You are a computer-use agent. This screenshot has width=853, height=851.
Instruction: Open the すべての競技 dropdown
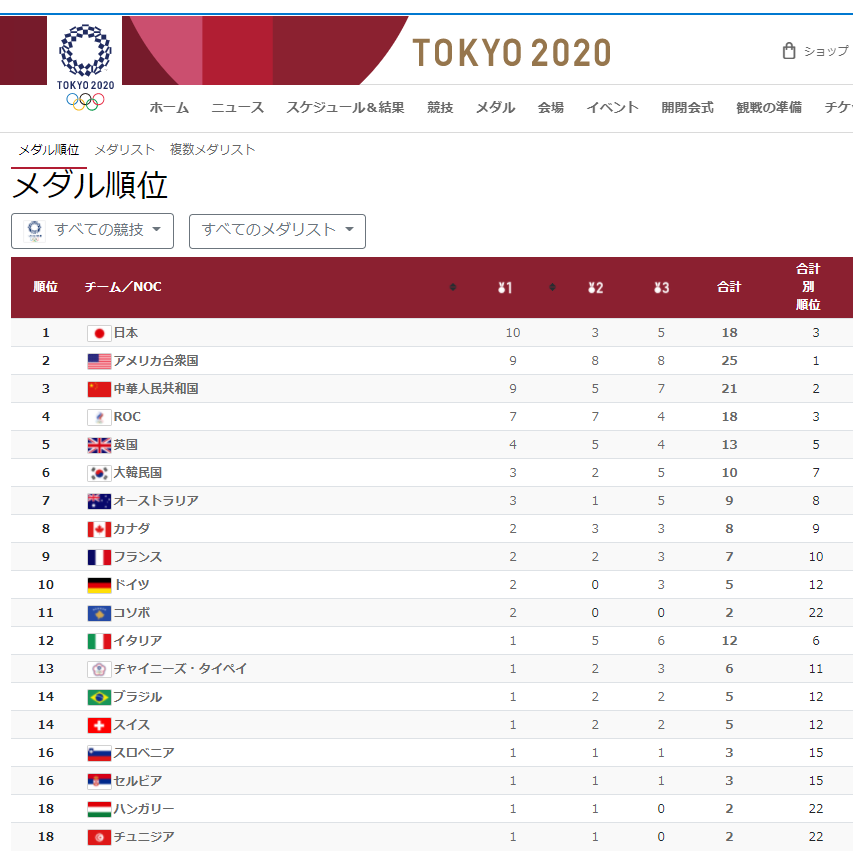92,231
